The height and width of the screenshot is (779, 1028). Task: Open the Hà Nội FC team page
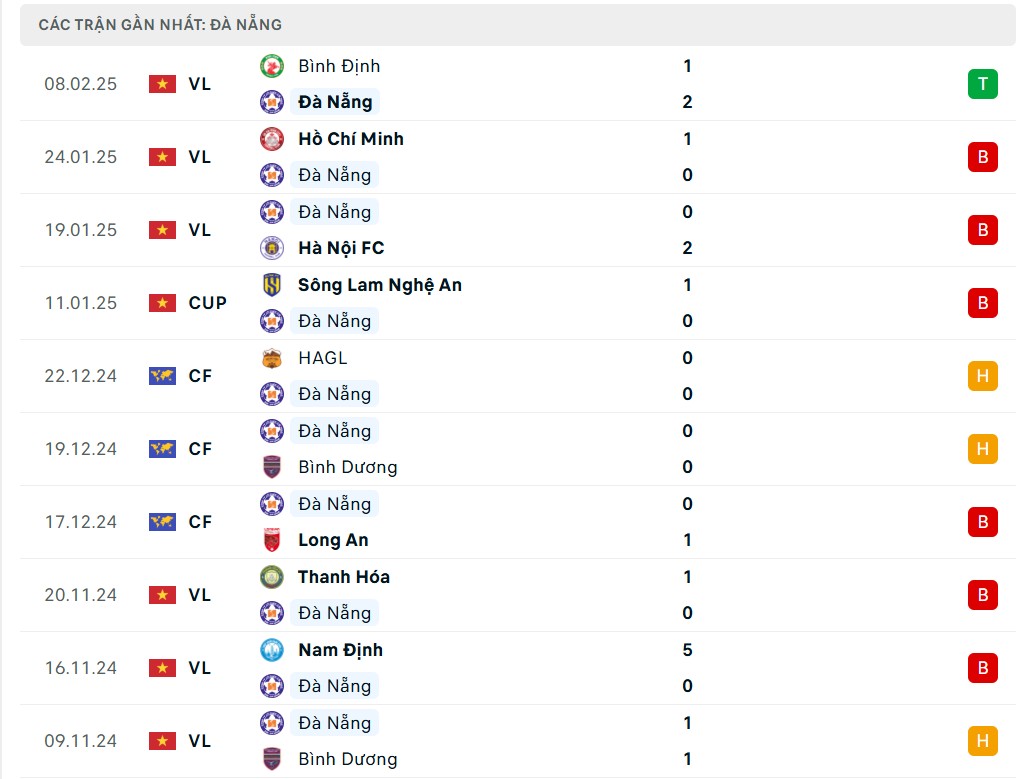click(343, 248)
